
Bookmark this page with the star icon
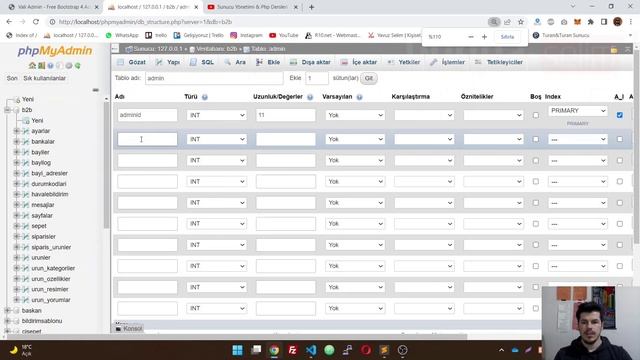(521, 22)
